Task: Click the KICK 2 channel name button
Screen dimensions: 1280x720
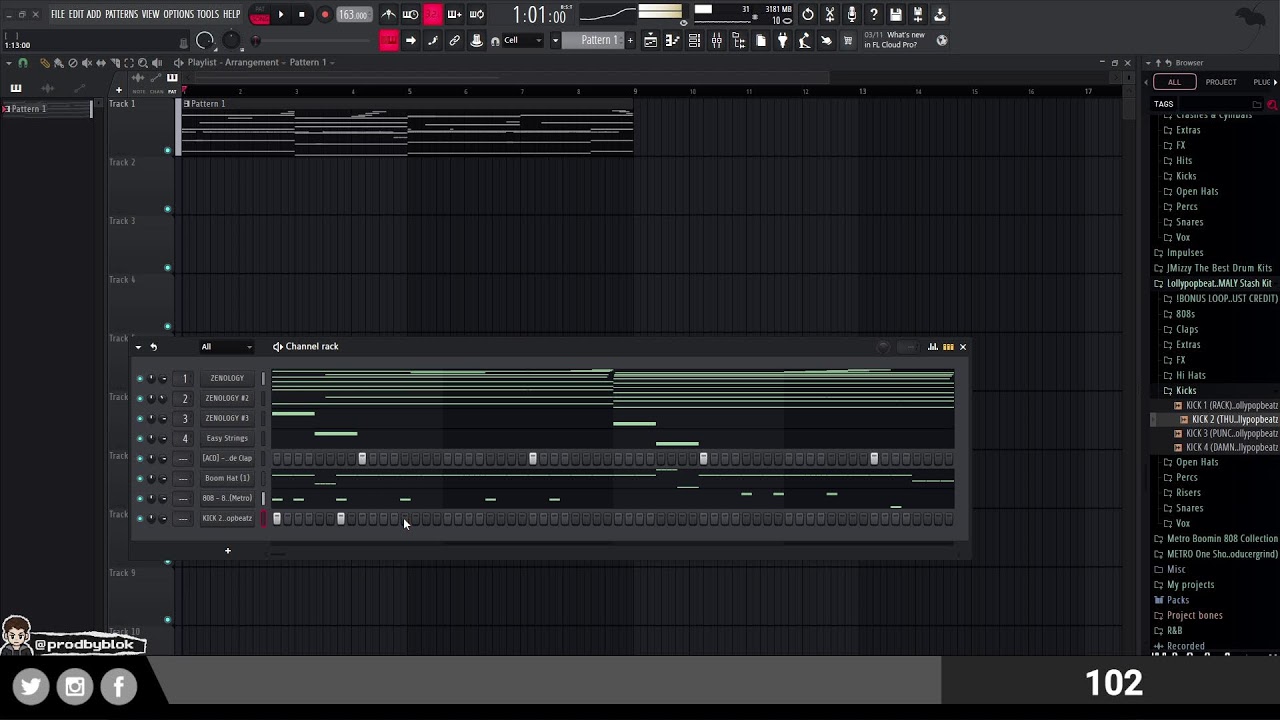Action: pyautogui.click(x=227, y=518)
